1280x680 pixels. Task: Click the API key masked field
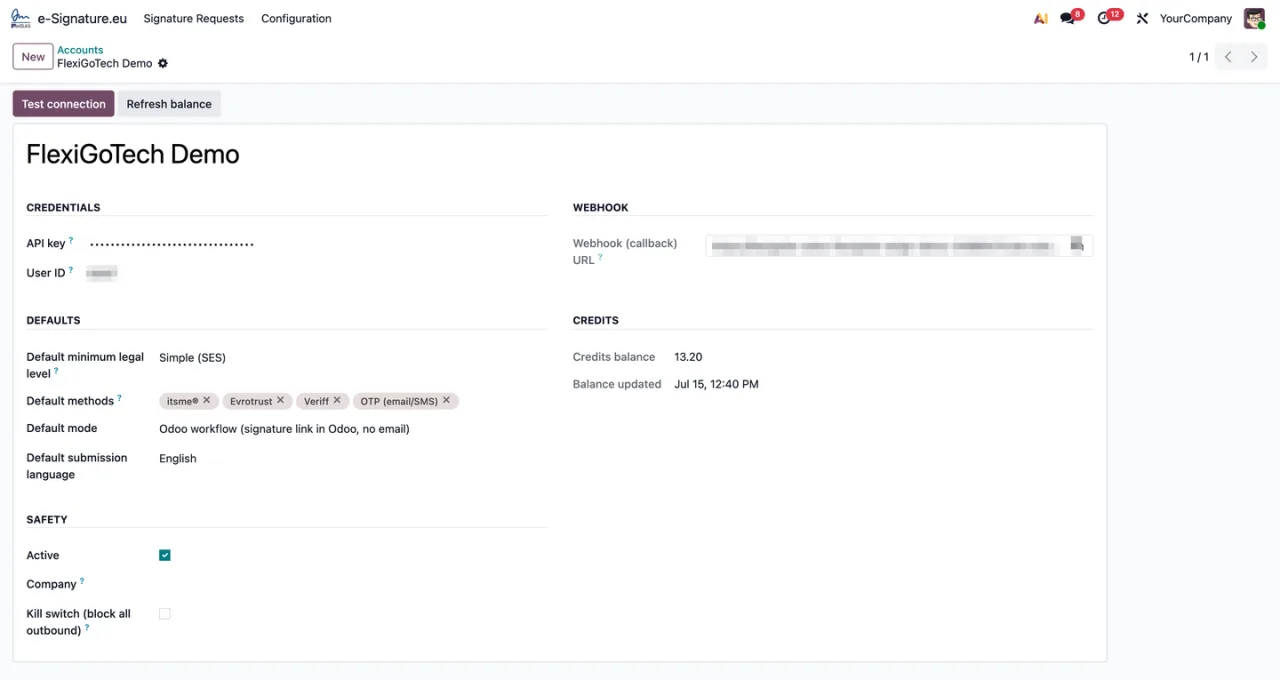pyautogui.click(x=318, y=244)
